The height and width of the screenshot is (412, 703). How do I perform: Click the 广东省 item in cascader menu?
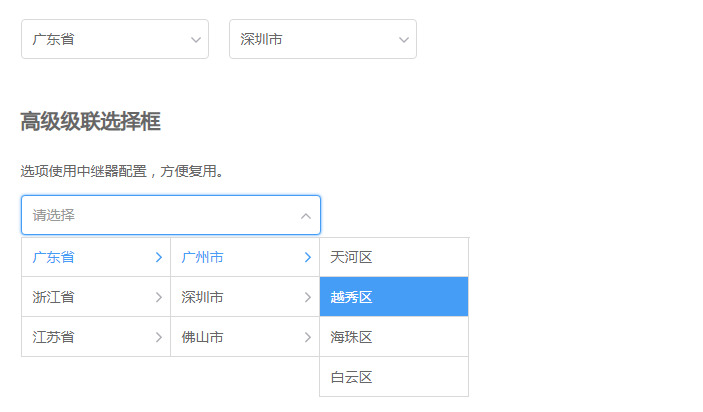pyautogui.click(x=96, y=257)
